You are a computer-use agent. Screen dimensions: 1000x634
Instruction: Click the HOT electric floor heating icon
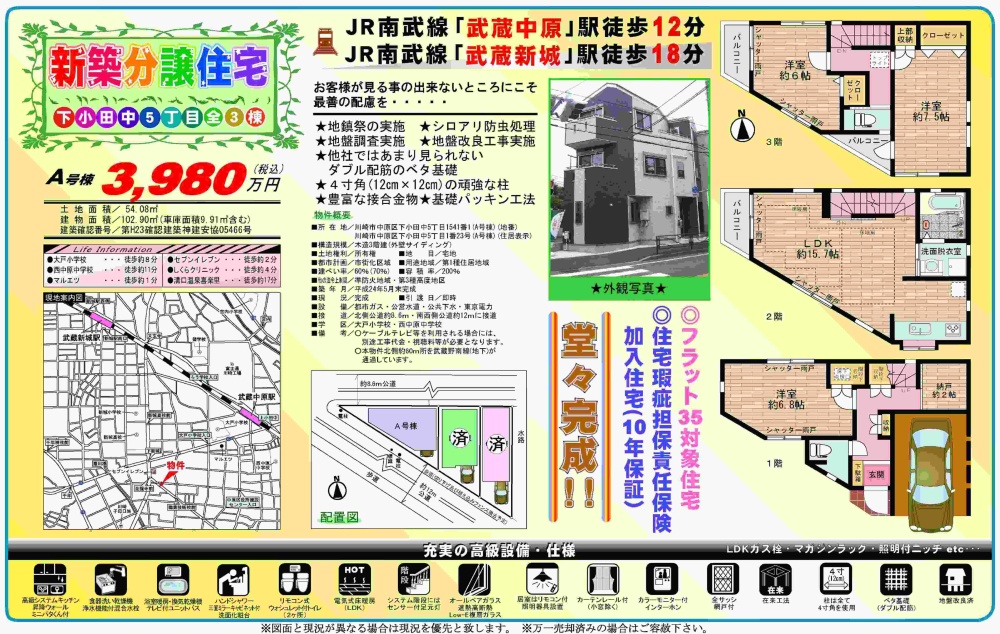pos(355,579)
